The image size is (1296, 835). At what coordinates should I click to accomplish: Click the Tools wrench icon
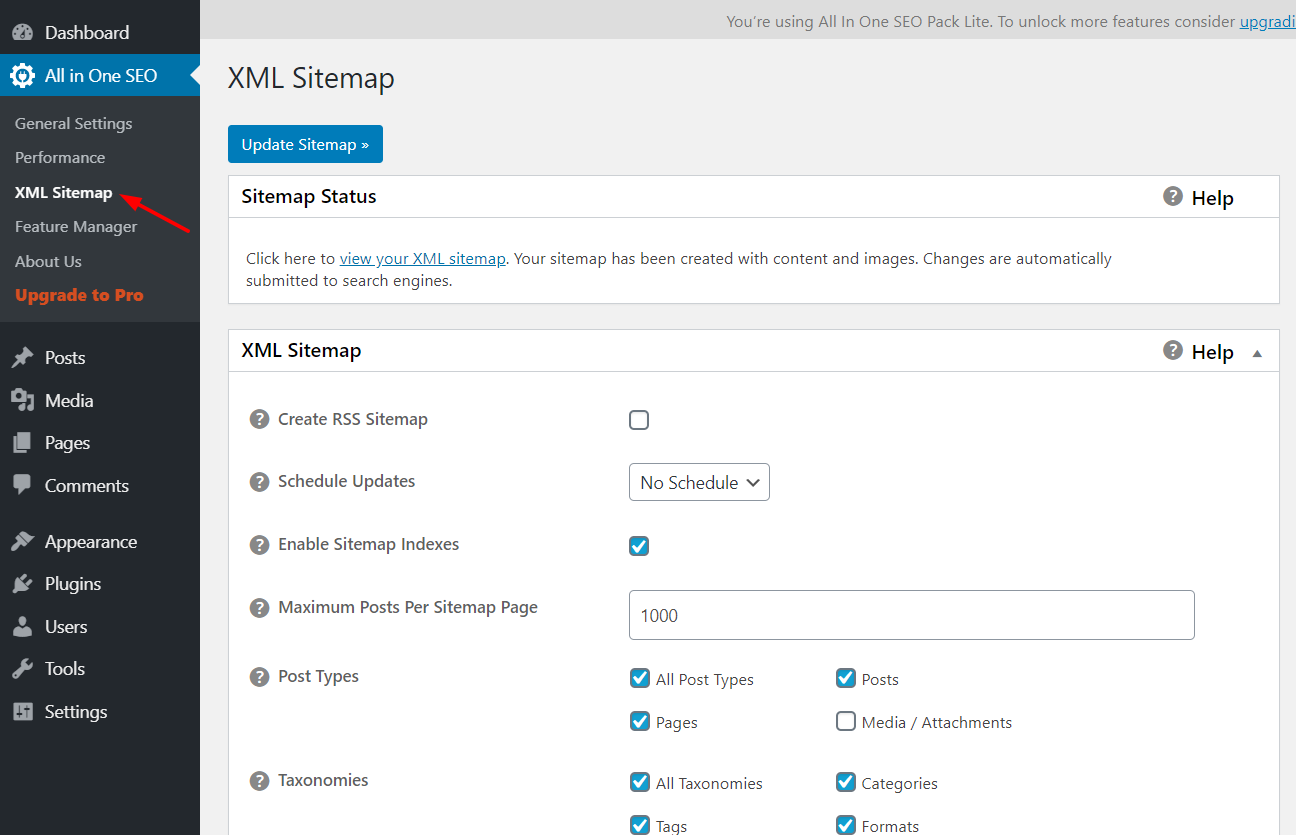tap(22, 669)
